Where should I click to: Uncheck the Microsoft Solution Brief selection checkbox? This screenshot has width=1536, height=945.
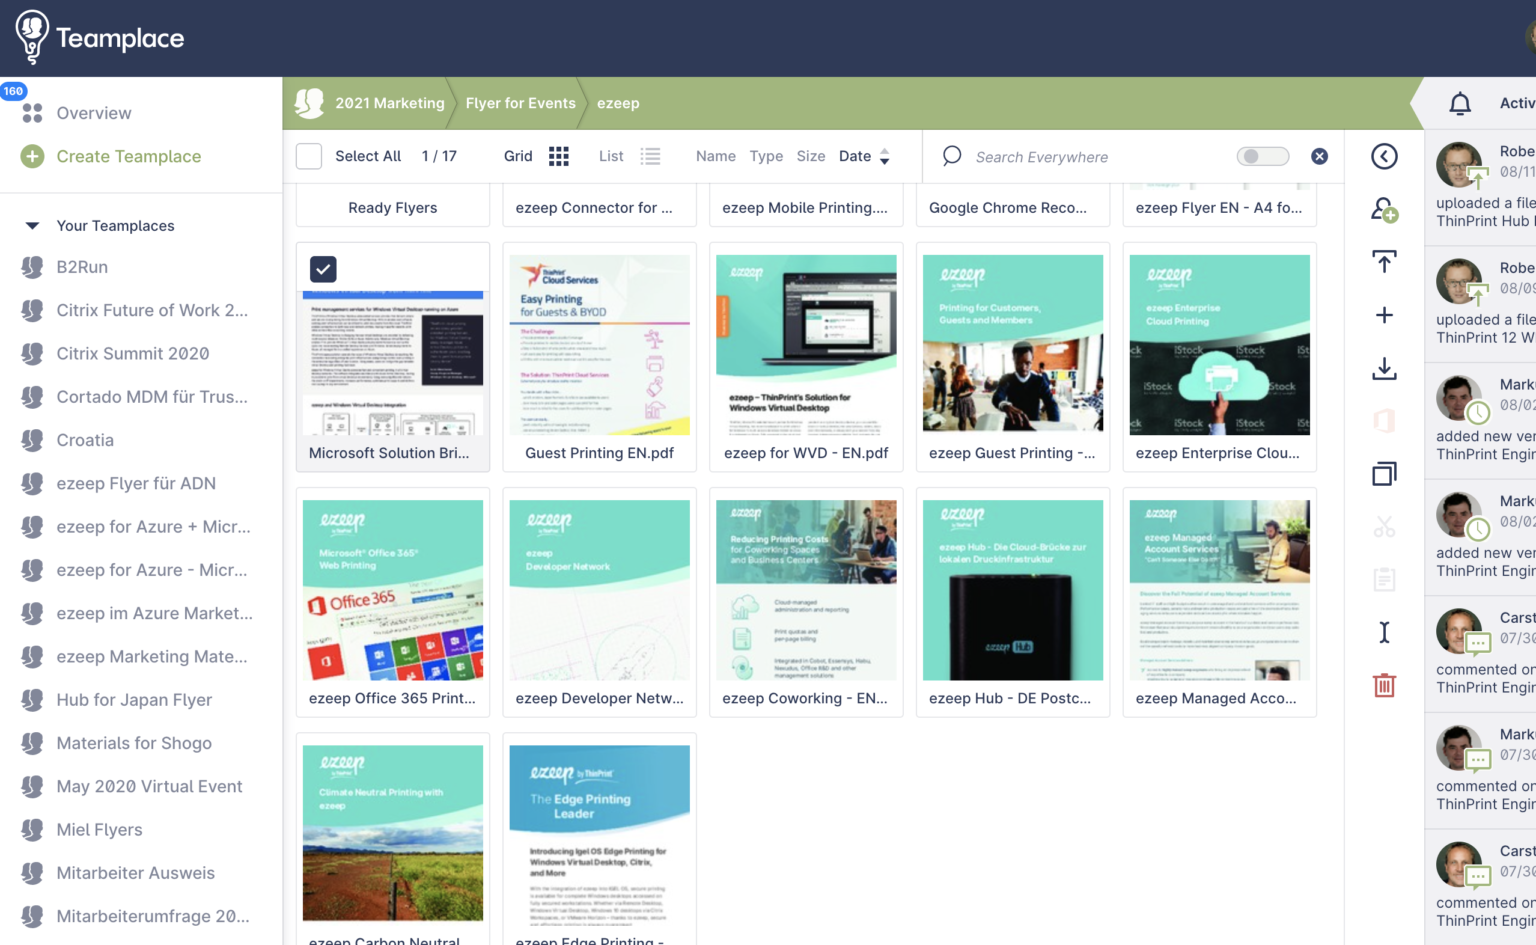click(323, 269)
